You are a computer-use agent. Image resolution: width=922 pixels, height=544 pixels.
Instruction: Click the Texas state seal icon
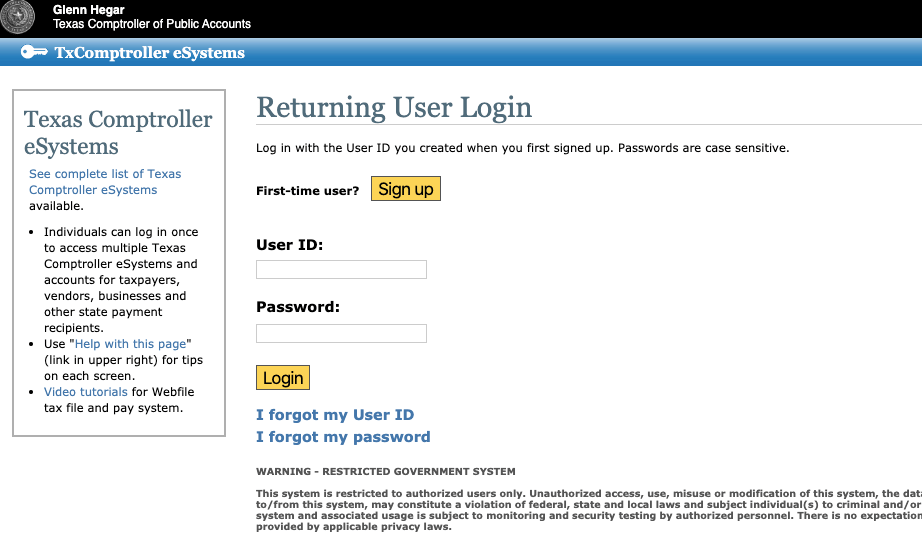tap(17, 17)
